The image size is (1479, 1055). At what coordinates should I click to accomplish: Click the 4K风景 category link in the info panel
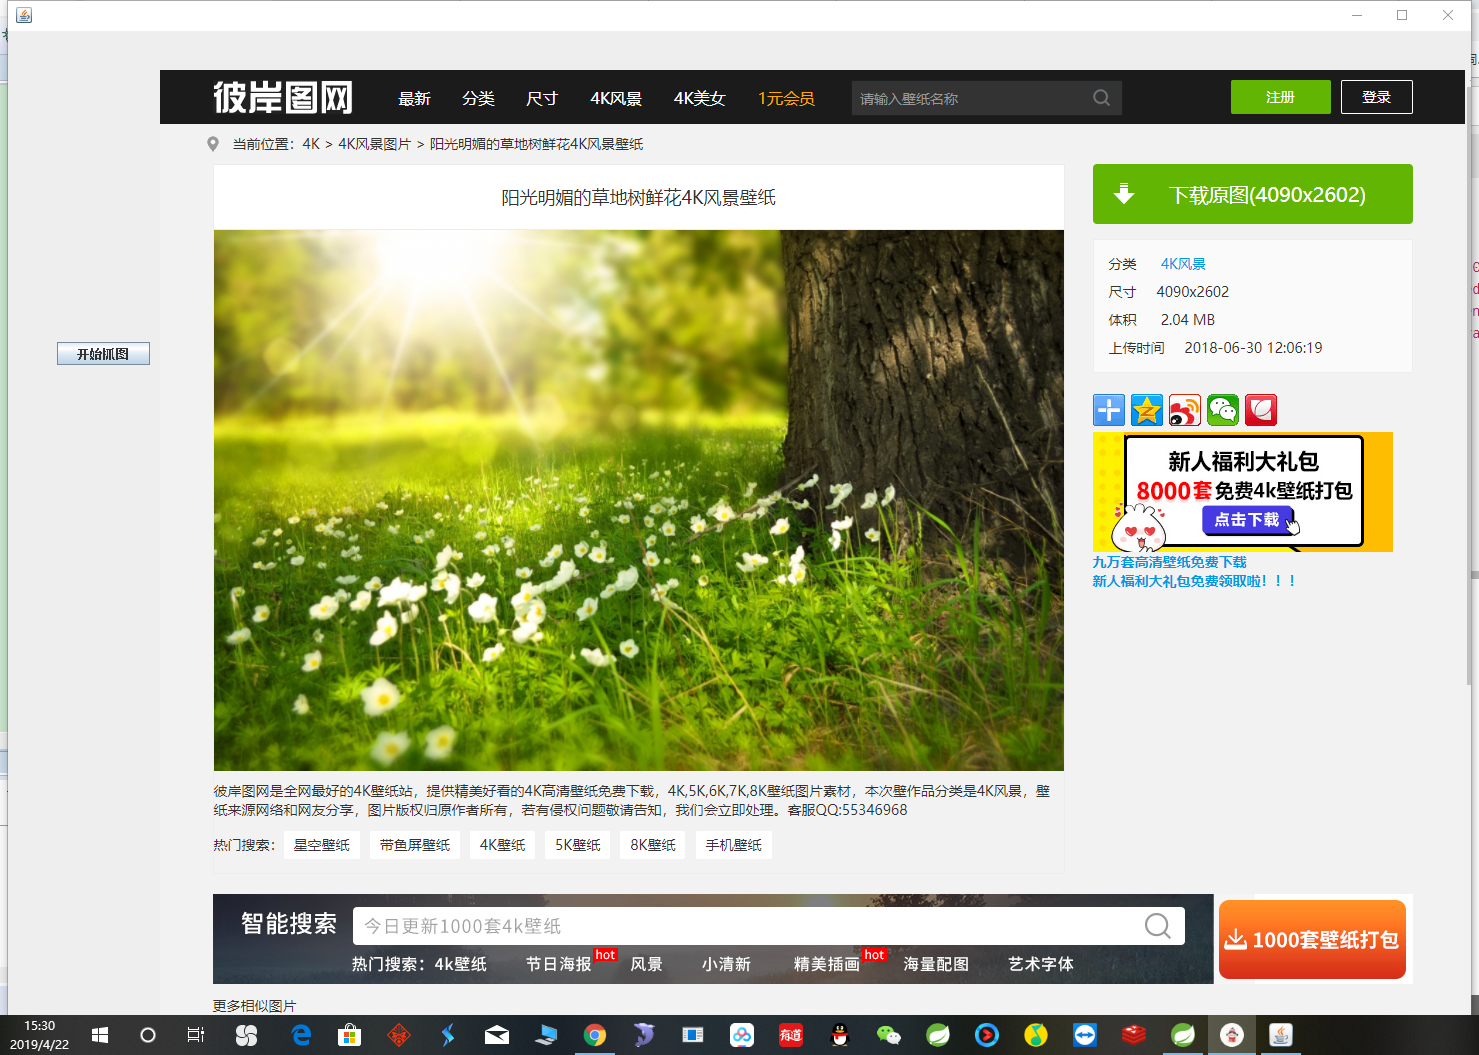point(1183,264)
